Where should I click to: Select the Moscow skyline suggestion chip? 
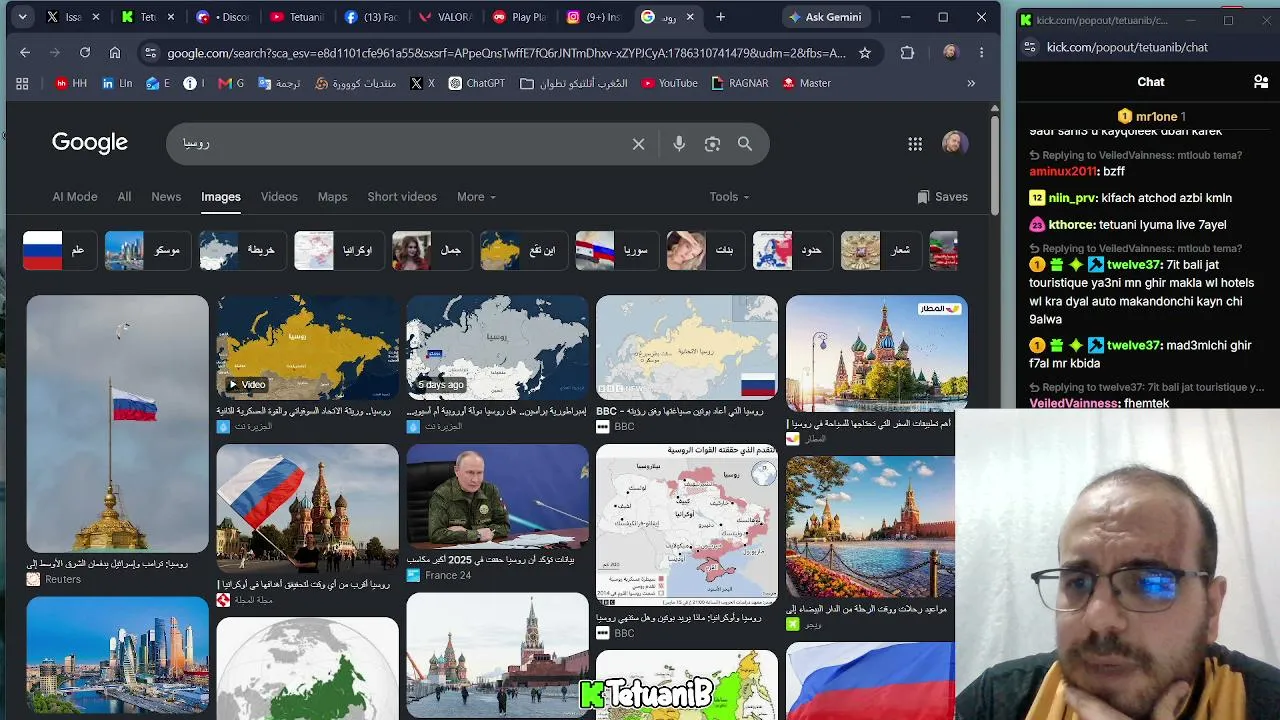point(148,251)
